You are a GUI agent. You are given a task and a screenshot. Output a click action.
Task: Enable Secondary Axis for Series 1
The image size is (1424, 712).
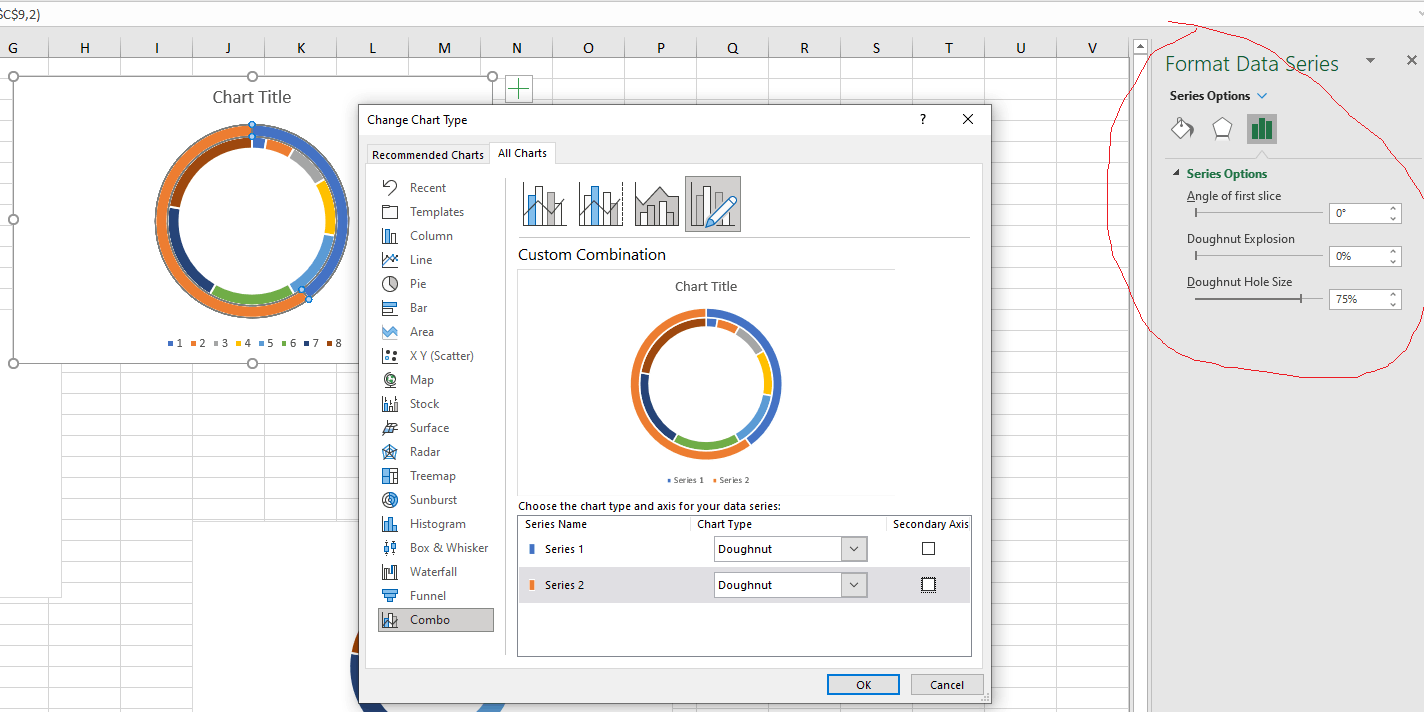pyautogui.click(x=928, y=549)
